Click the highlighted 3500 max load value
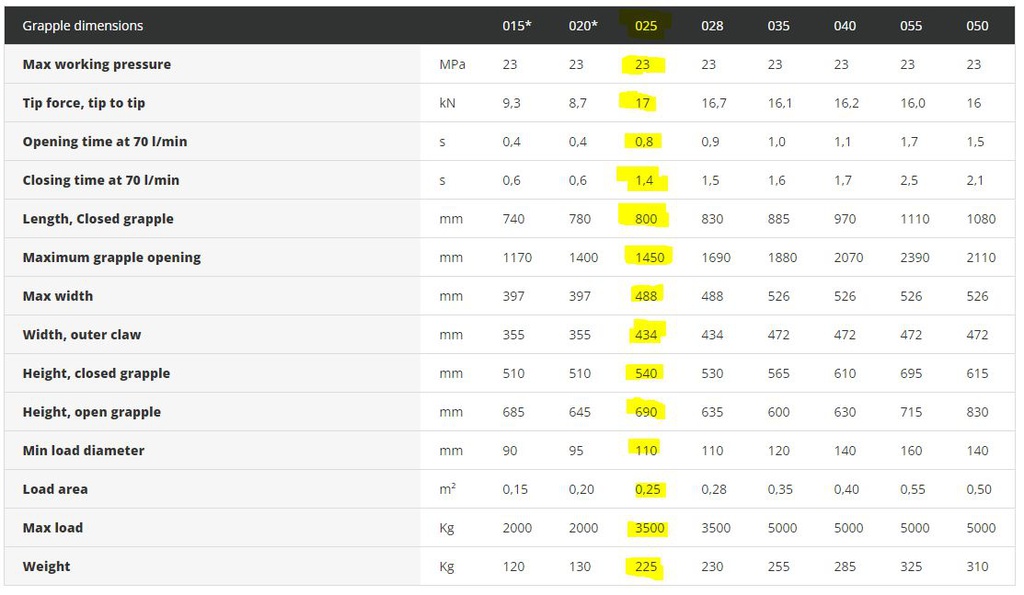 tap(649, 528)
